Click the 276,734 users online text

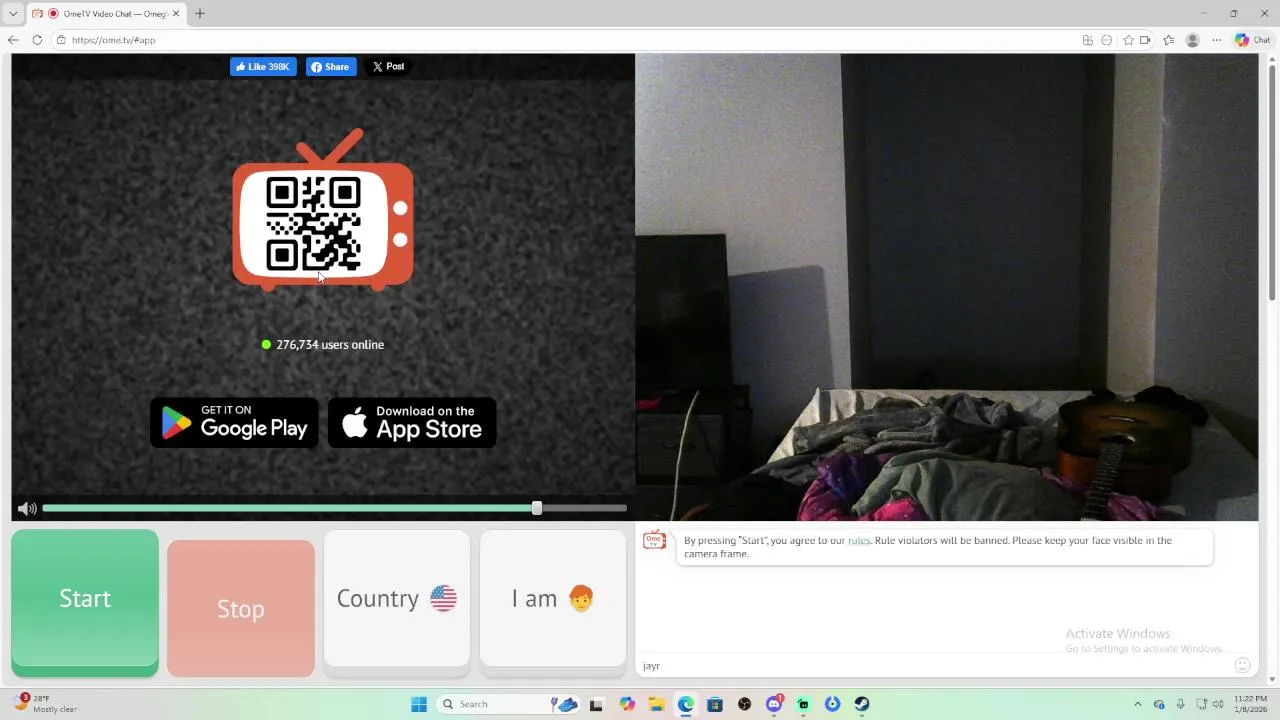pyautogui.click(x=330, y=345)
